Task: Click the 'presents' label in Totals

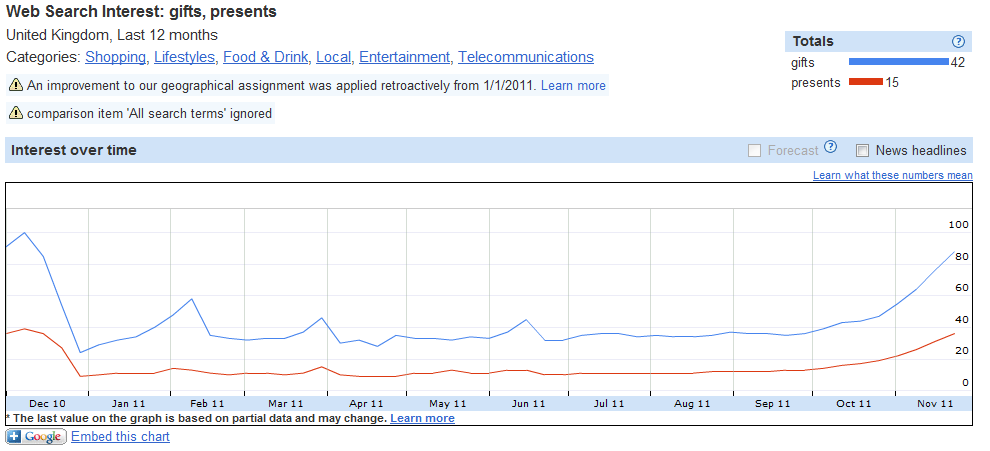Action: (x=816, y=83)
